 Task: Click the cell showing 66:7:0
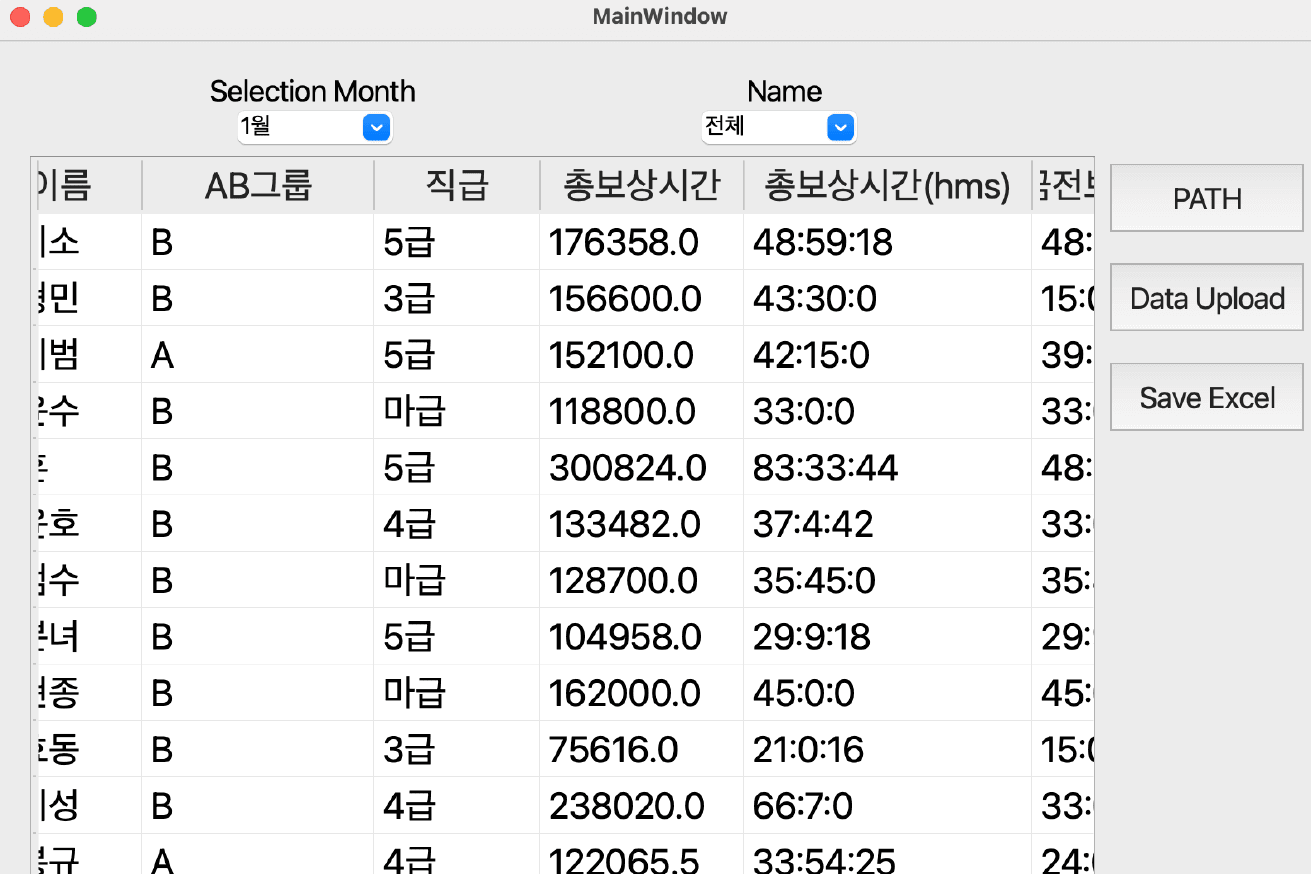888,805
